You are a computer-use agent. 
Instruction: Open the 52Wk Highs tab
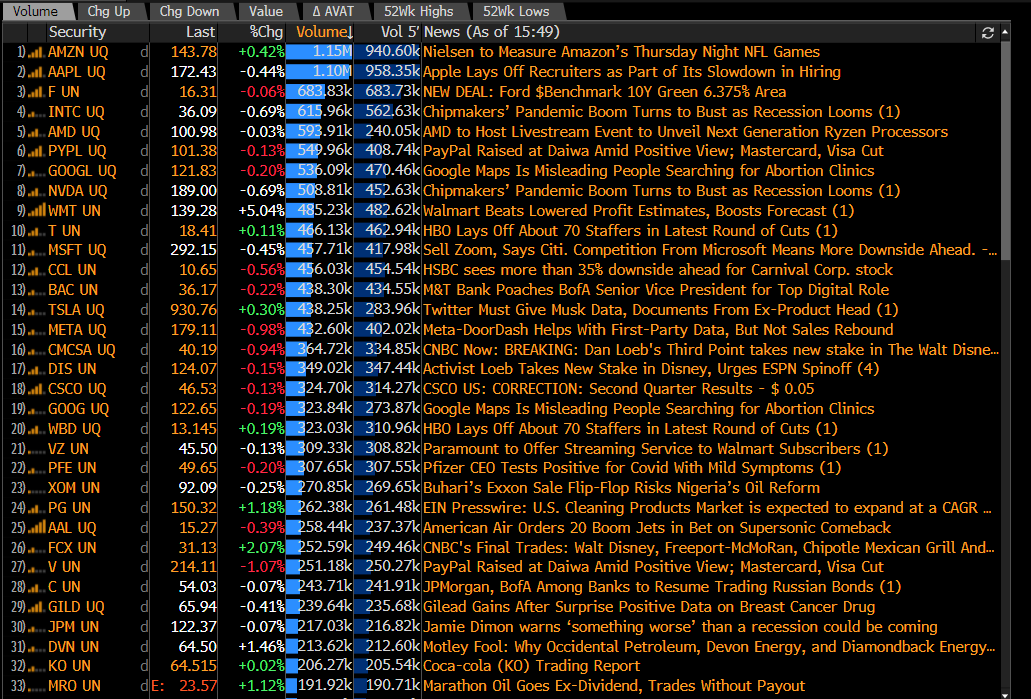point(419,11)
